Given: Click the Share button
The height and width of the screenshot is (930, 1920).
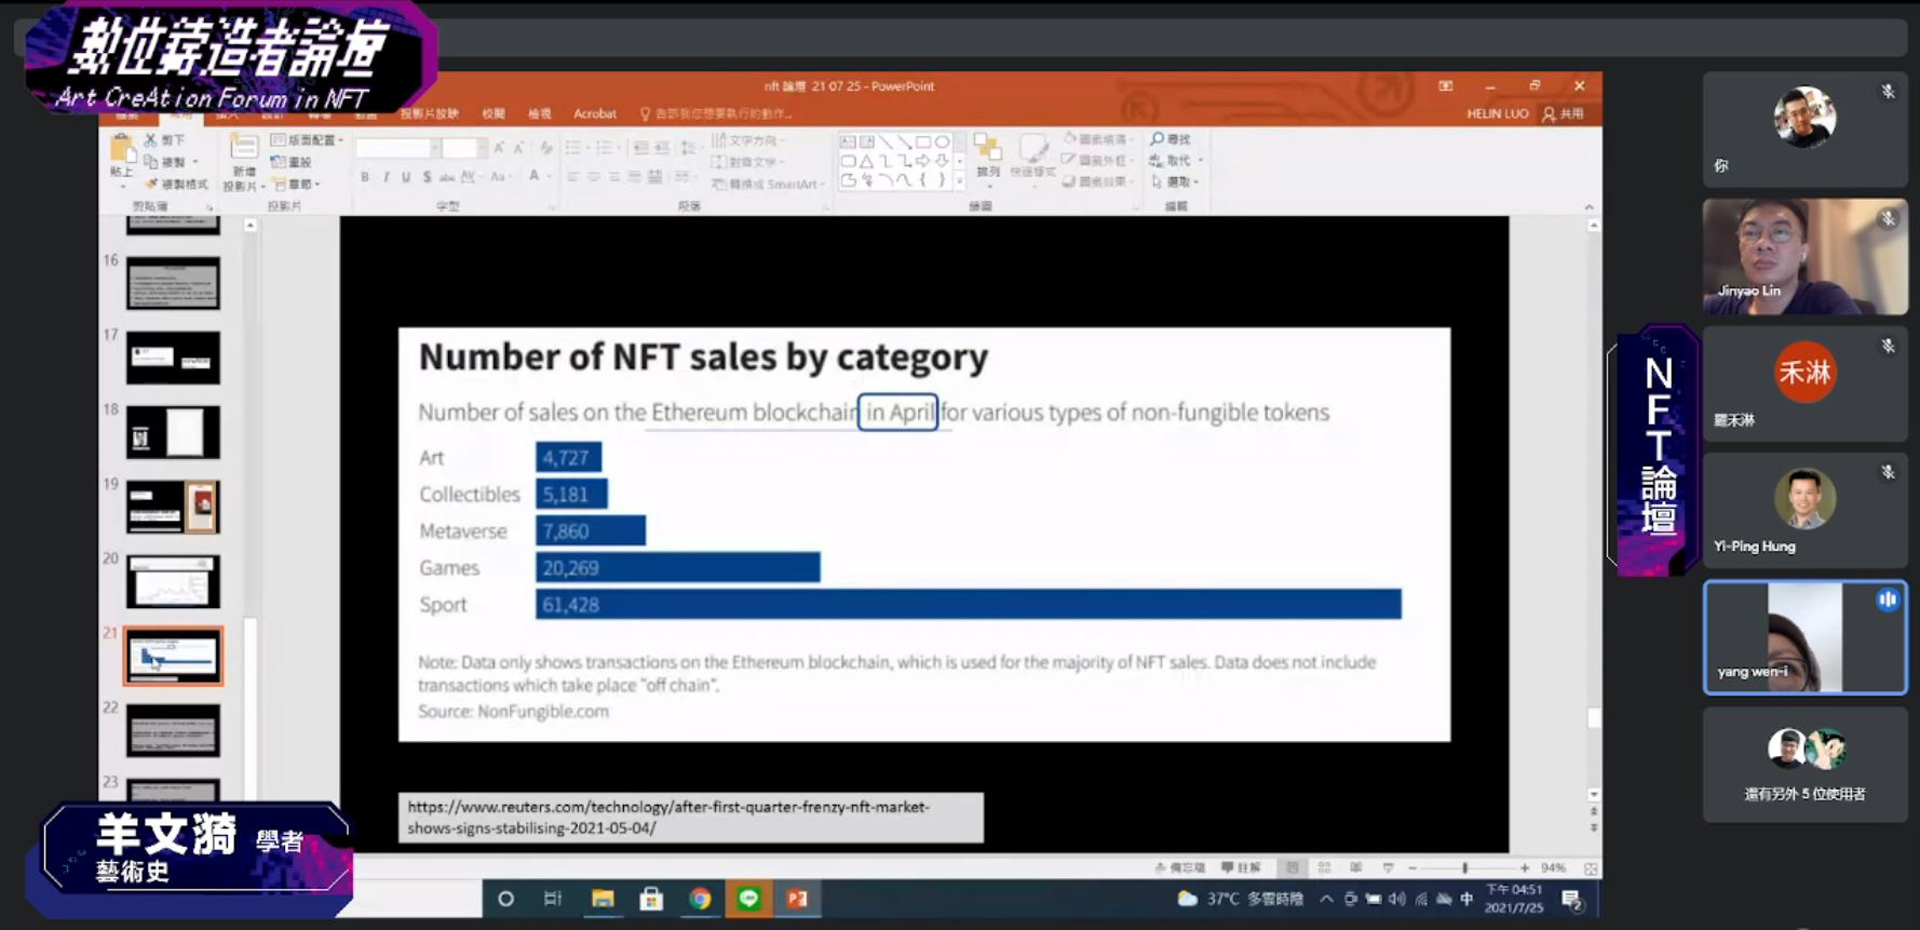Looking at the screenshot, I should pos(1563,114).
